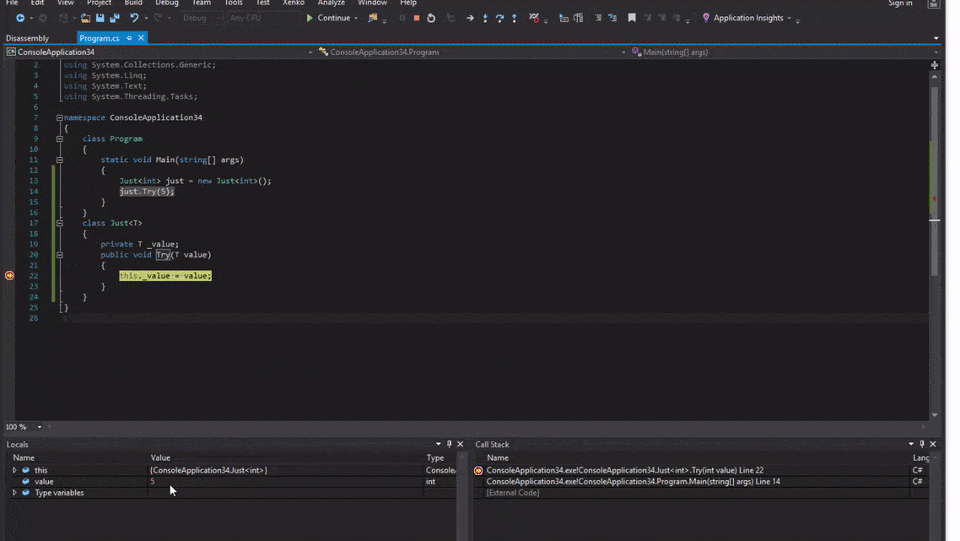
Task: Toggle auto-hide pin on Locals panel
Action: pos(449,444)
